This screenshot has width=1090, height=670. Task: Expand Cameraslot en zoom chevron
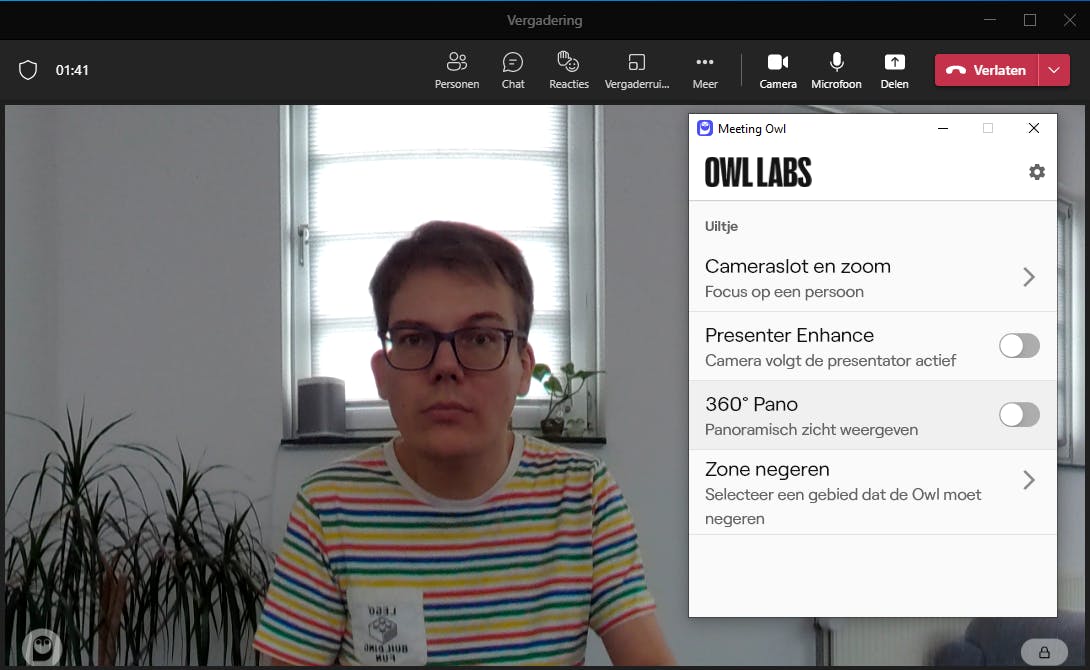(x=1028, y=277)
